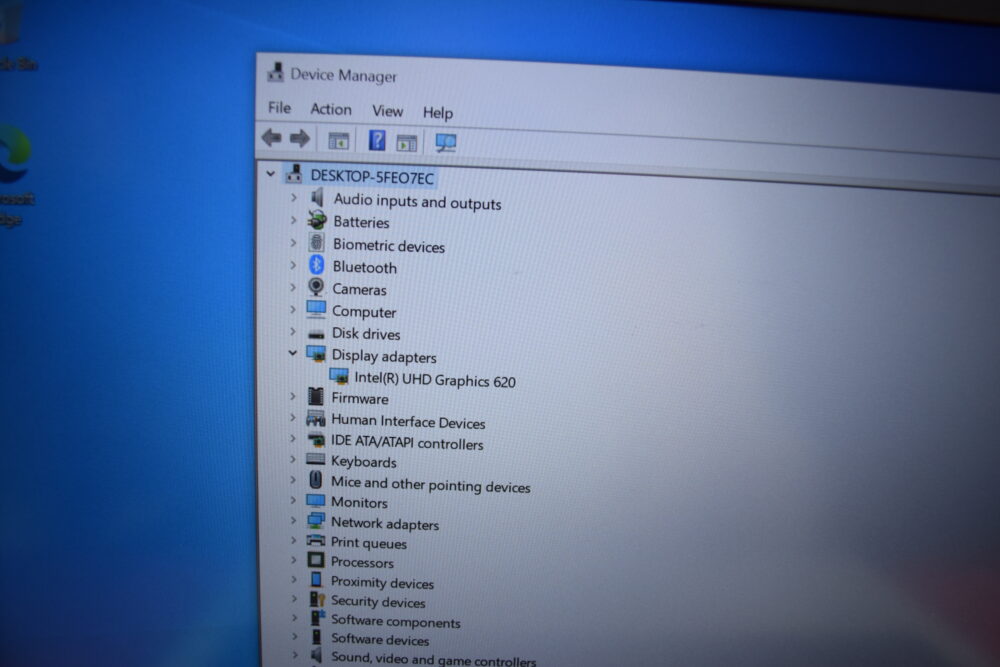Image resolution: width=1000 pixels, height=667 pixels.
Task: Click the Batteries category icon
Action: point(317,220)
